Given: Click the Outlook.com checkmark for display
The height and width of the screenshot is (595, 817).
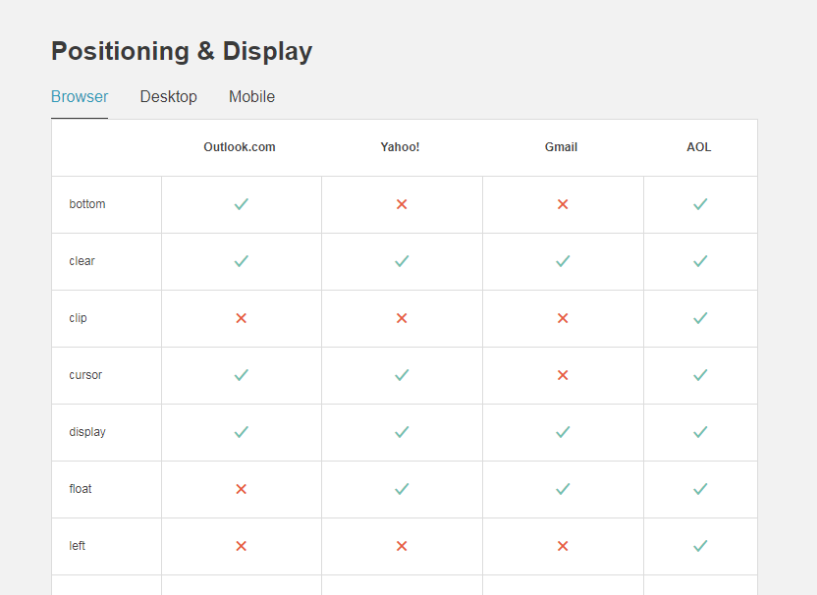Looking at the screenshot, I should [x=241, y=431].
